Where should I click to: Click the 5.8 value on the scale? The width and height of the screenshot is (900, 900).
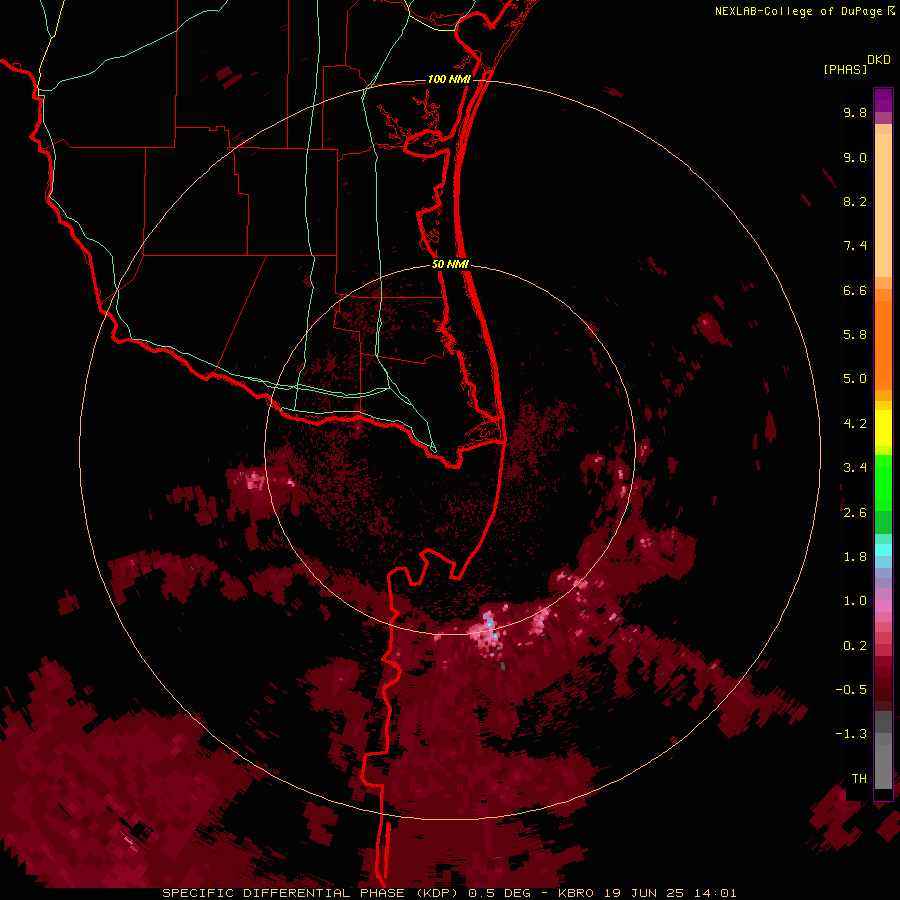pos(855,335)
